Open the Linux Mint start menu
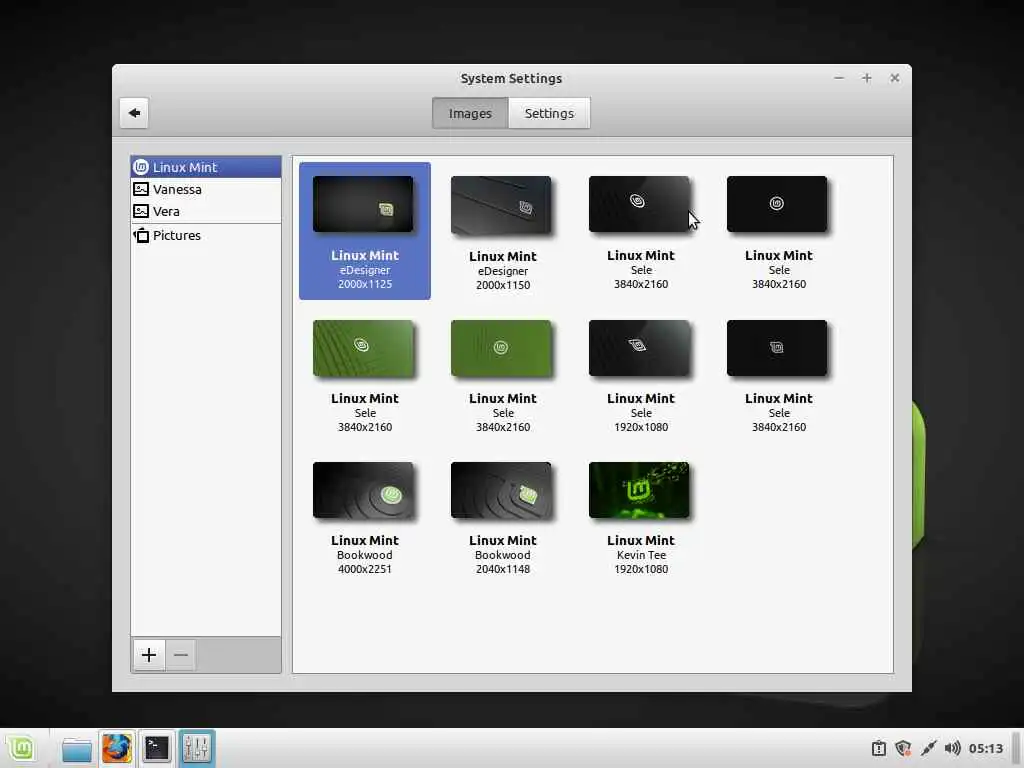The height and width of the screenshot is (768, 1024). [21, 748]
